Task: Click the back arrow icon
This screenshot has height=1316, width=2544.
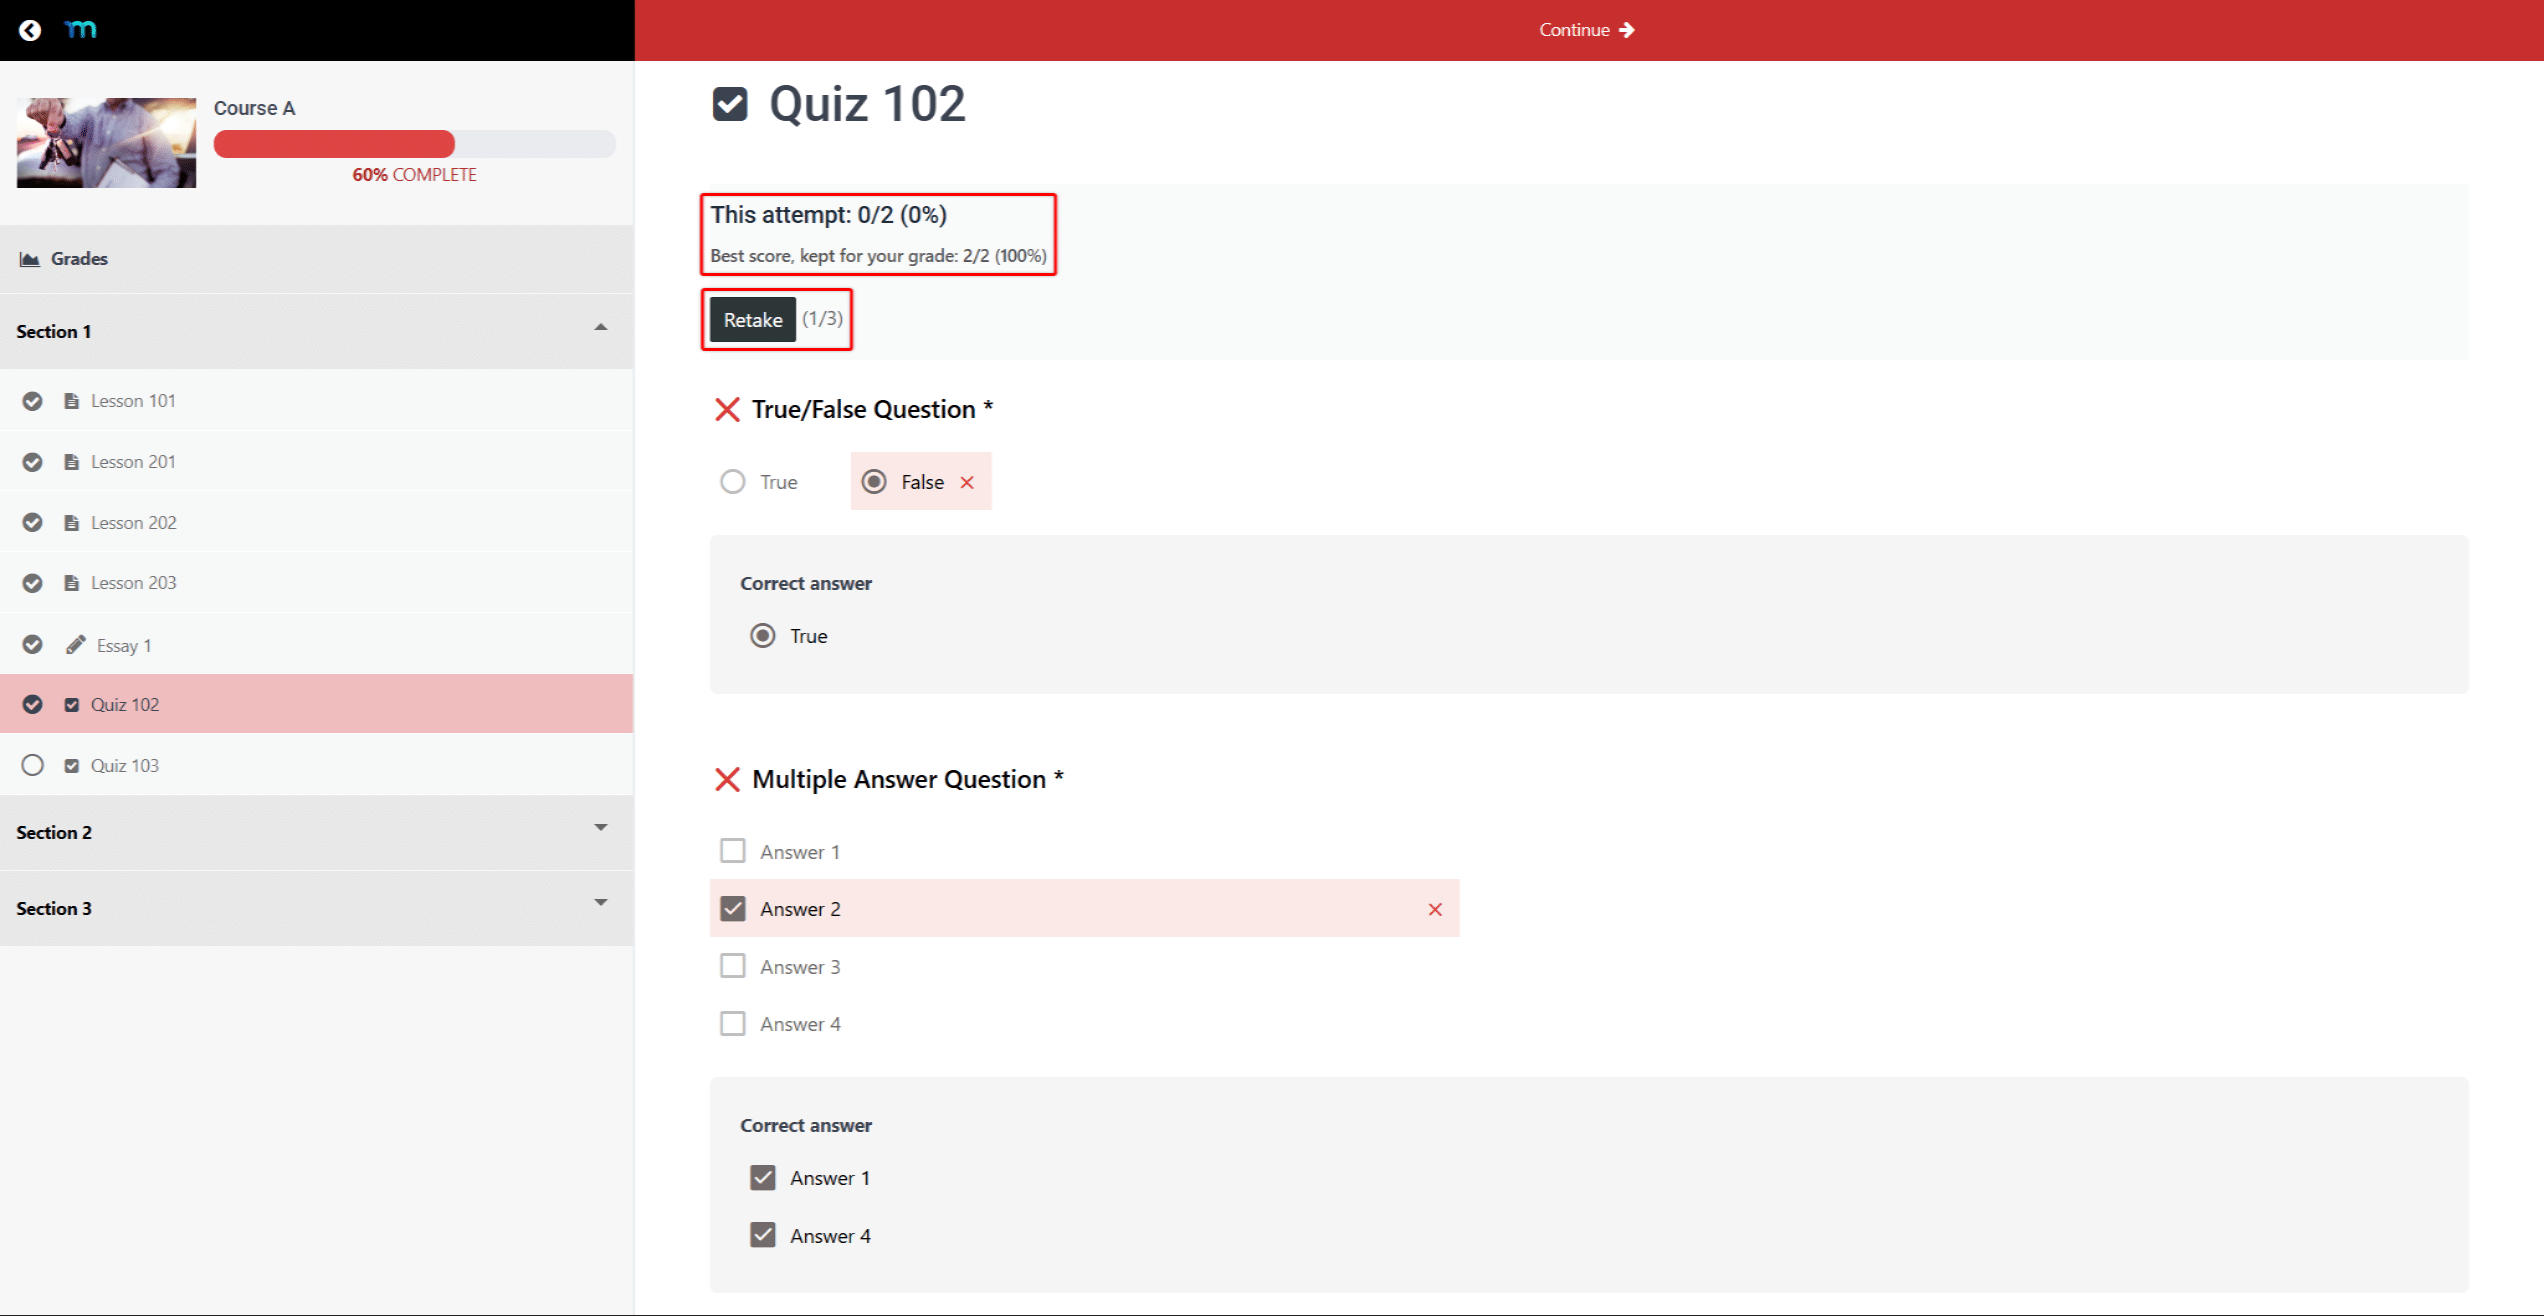Action: 30,30
